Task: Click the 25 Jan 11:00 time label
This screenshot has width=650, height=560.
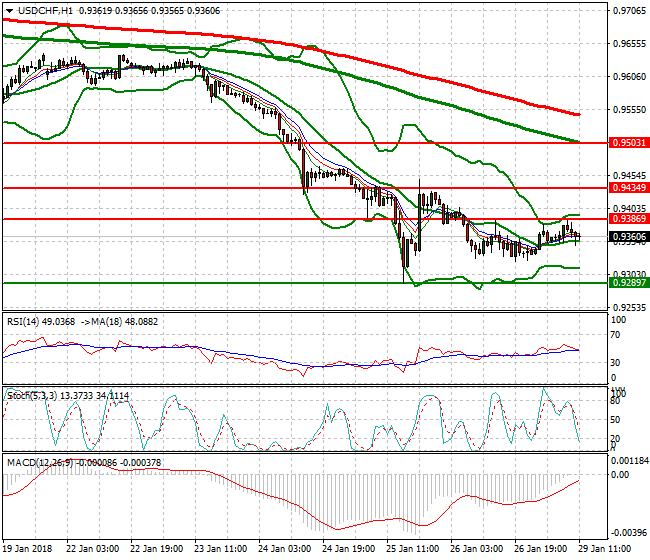Action: pos(412,549)
